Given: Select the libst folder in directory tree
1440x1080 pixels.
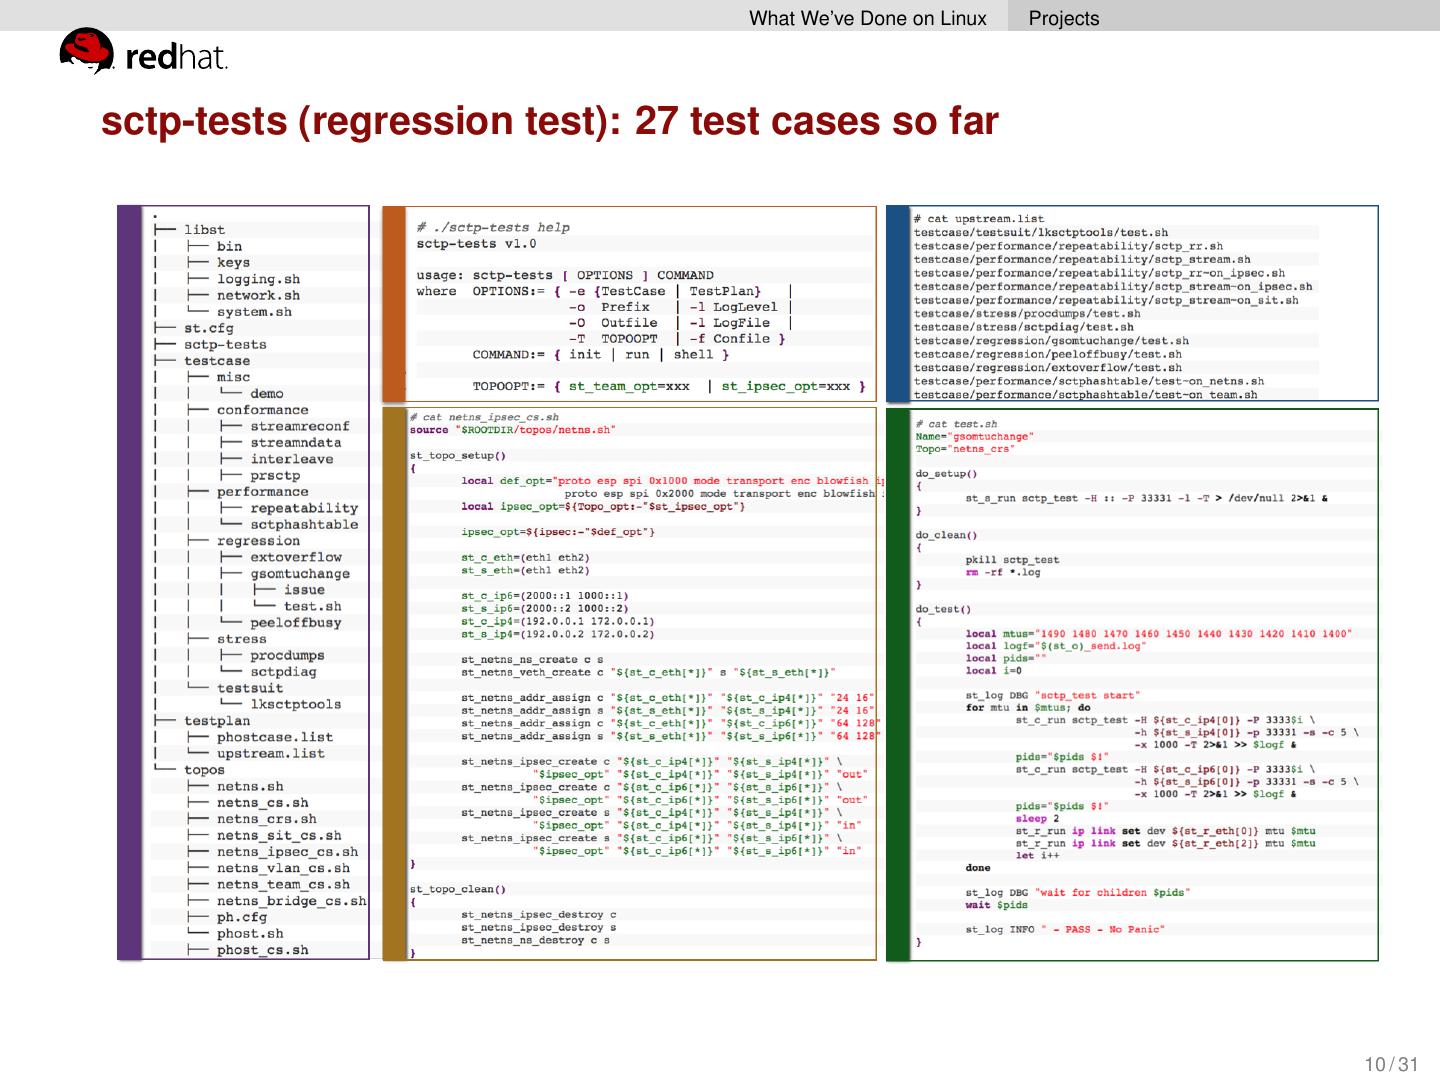Looking at the screenshot, I should click(x=204, y=230).
